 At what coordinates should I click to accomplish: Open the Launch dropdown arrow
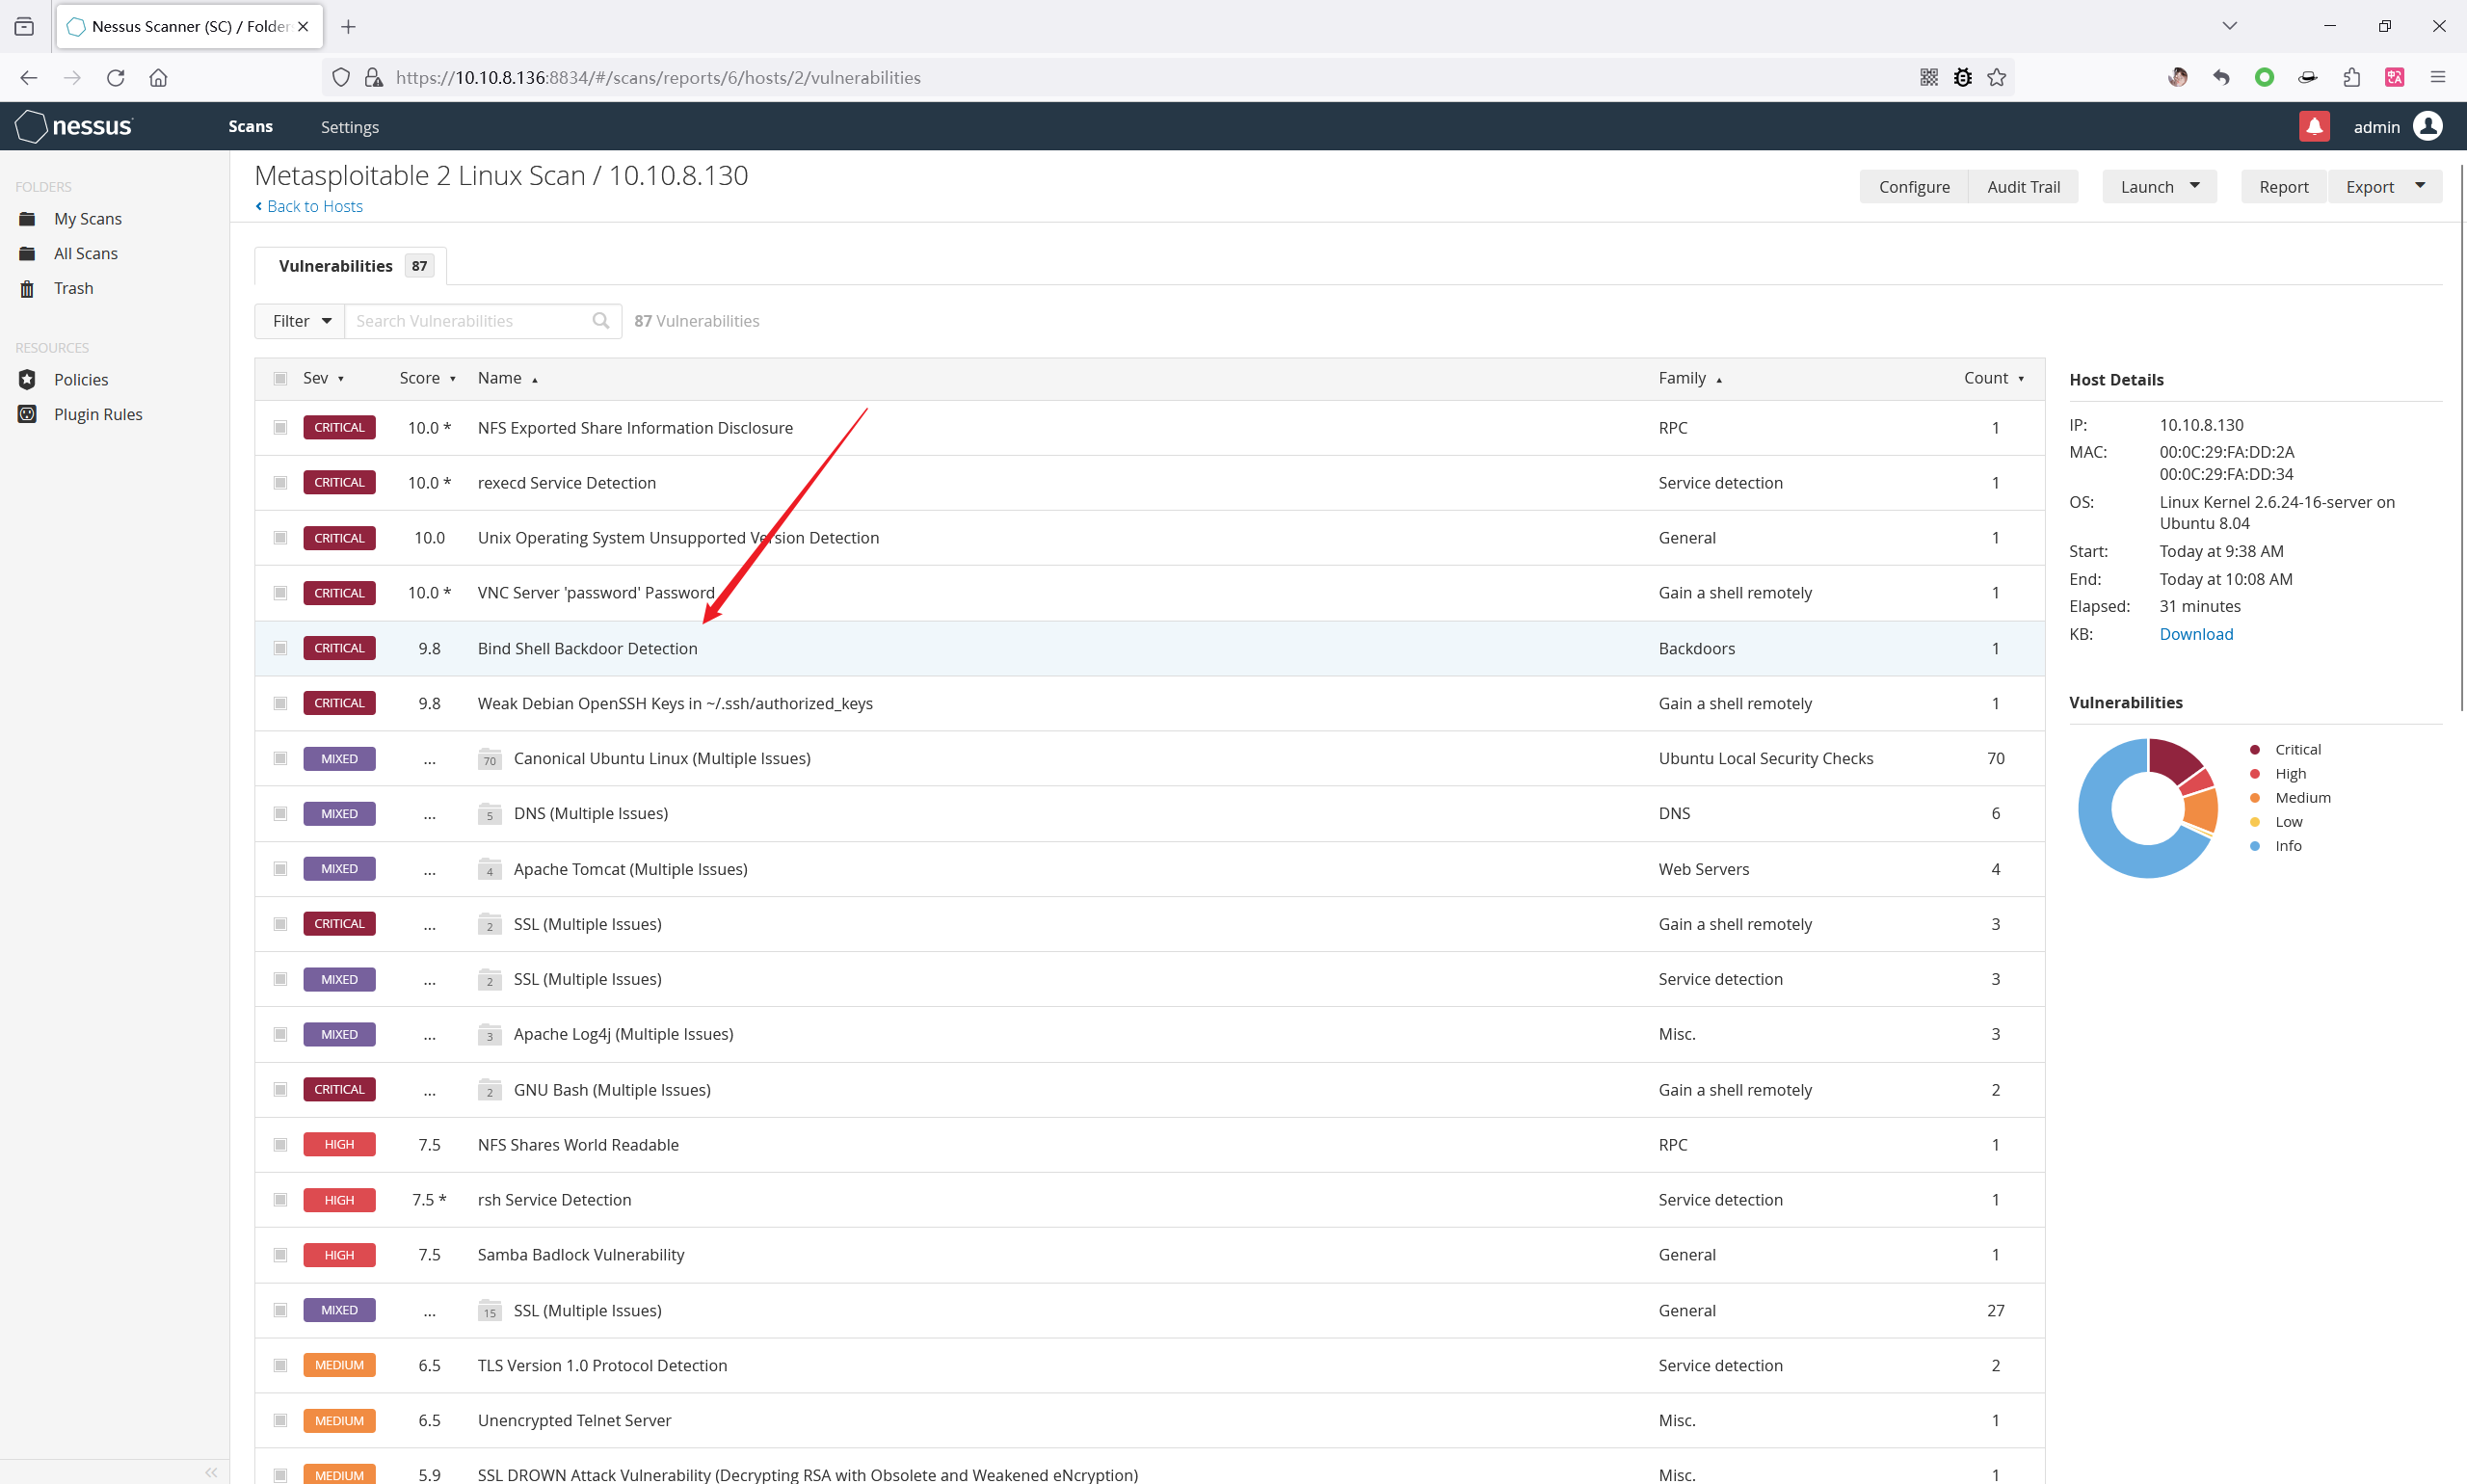(2194, 186)
